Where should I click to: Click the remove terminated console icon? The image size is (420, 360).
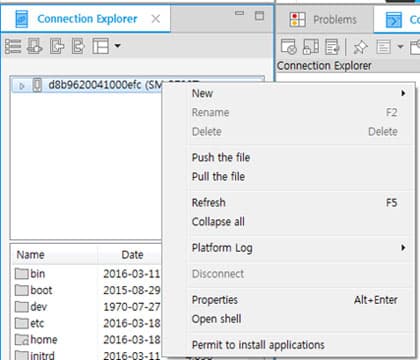pyautogui.click(x=289, y=47)
